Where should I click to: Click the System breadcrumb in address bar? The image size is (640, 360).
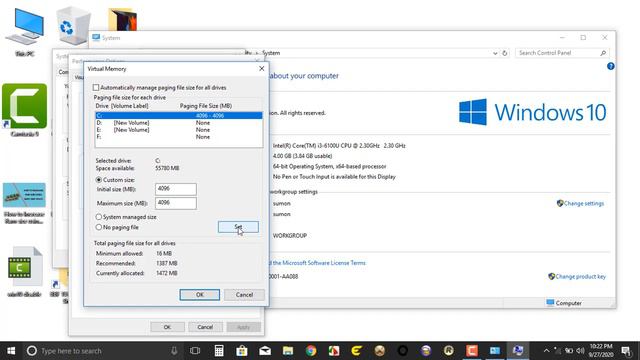point(271,53)
